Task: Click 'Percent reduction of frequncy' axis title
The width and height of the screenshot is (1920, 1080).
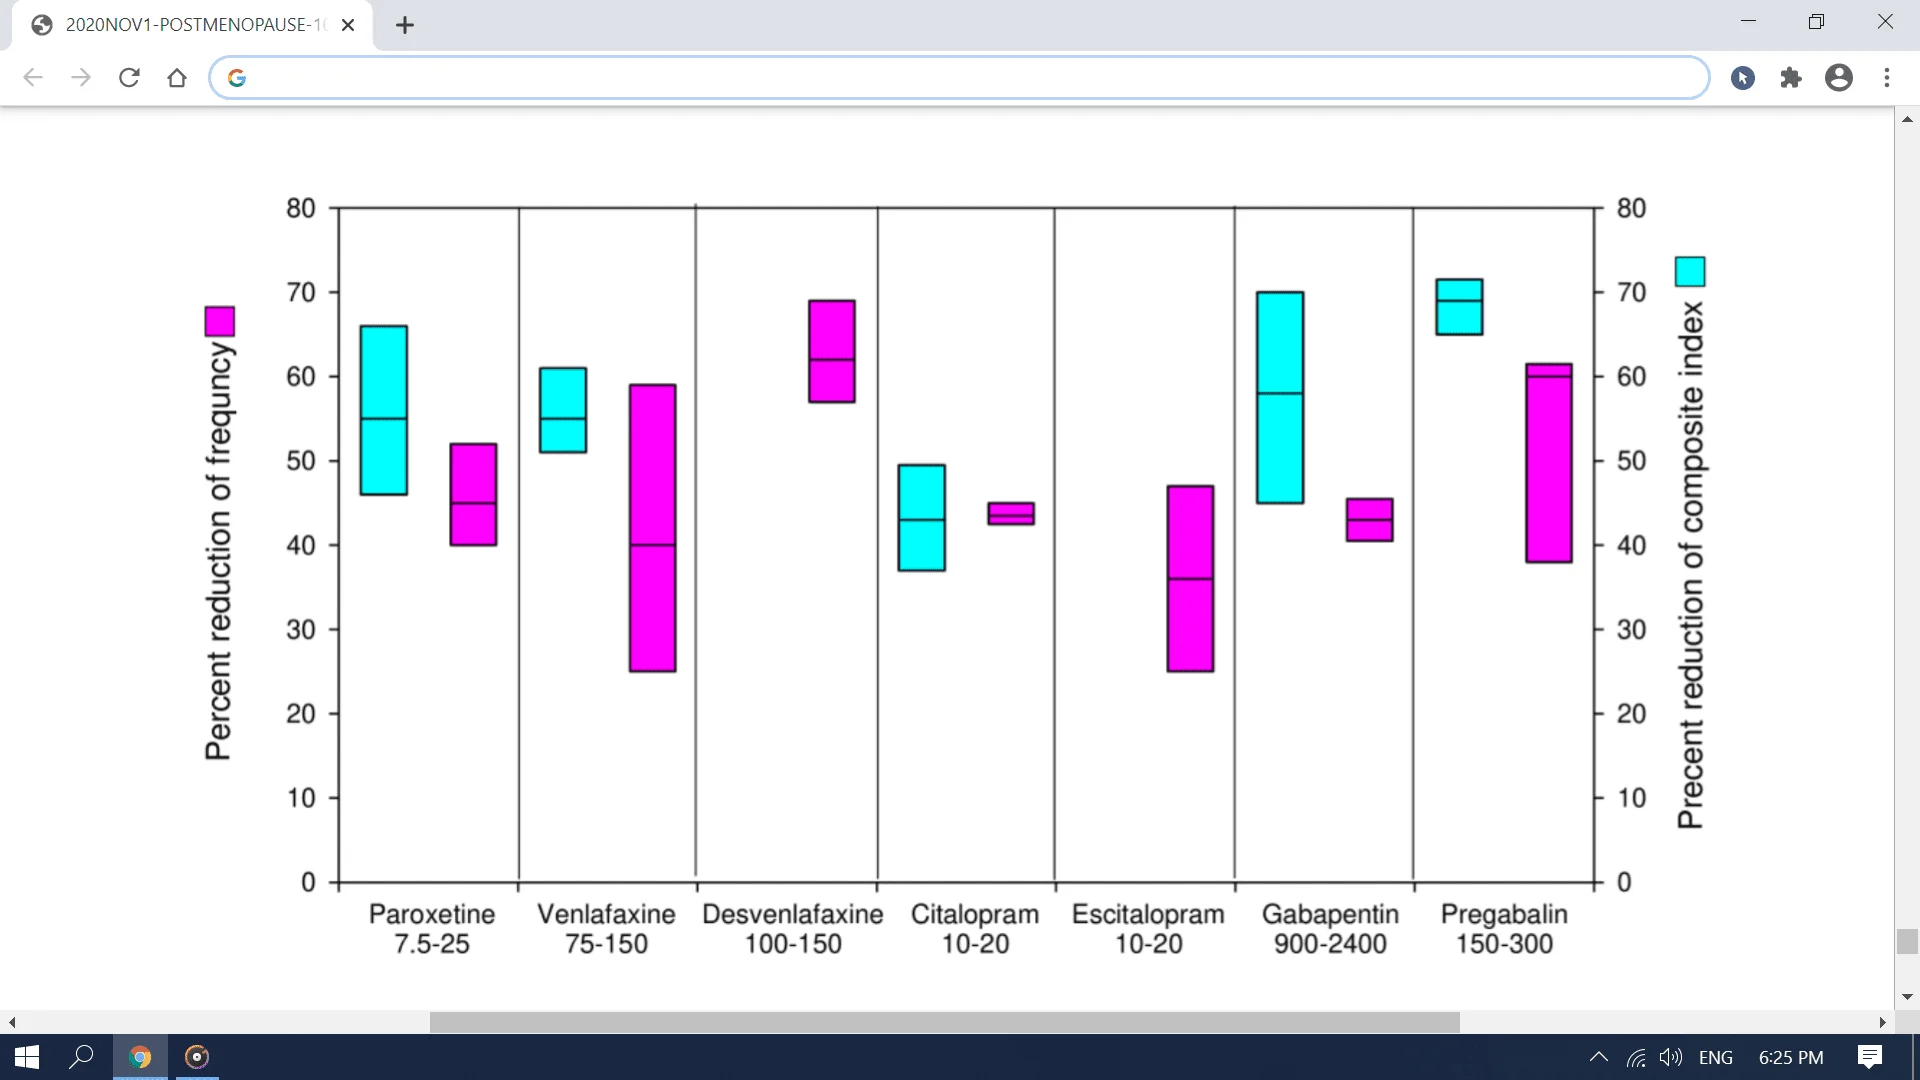Action: pos(219,551)
